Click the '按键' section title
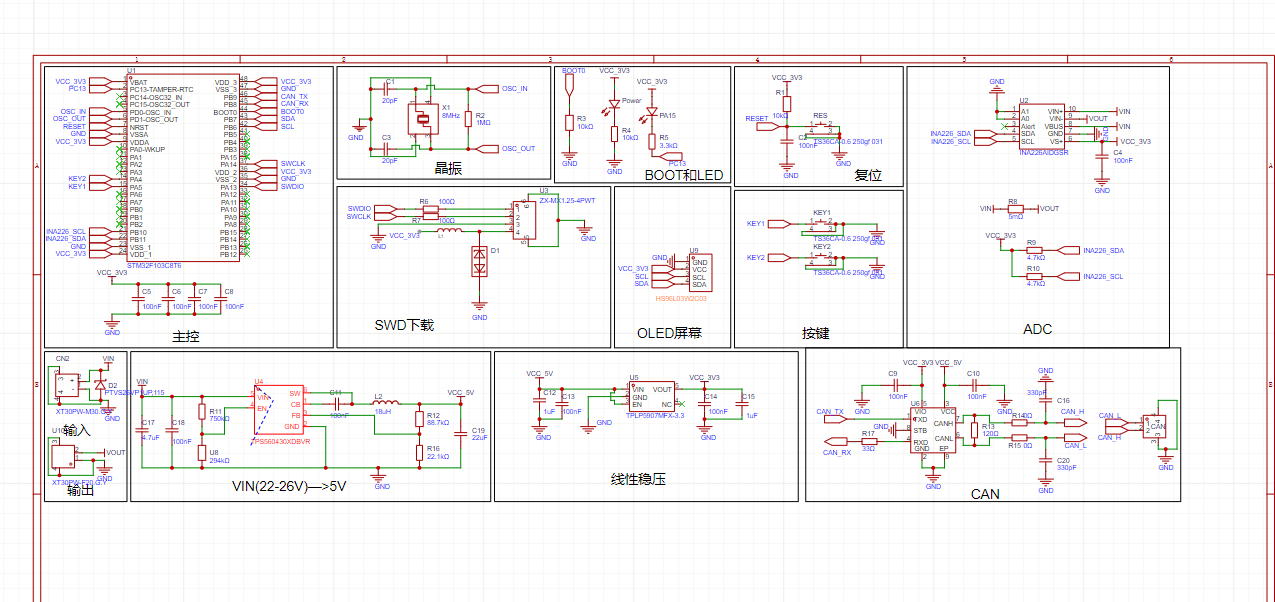Image resolution: width=1275 pixels, height=602 pixels. click(815, 333)
